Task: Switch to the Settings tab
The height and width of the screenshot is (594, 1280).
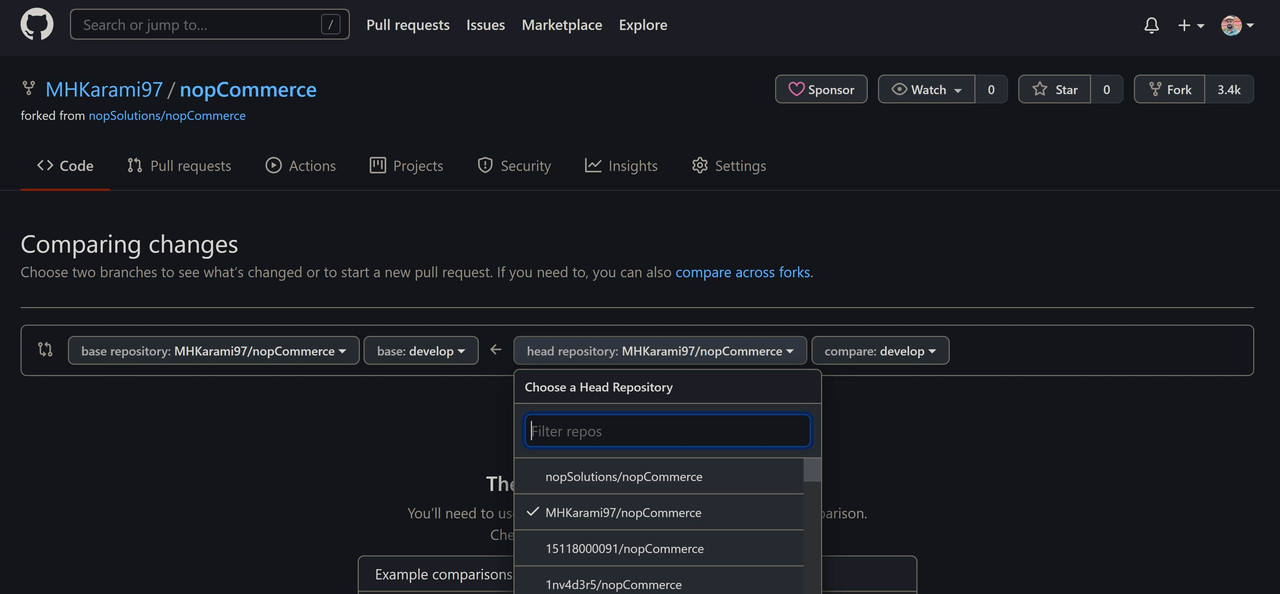Action: point(729,166)
